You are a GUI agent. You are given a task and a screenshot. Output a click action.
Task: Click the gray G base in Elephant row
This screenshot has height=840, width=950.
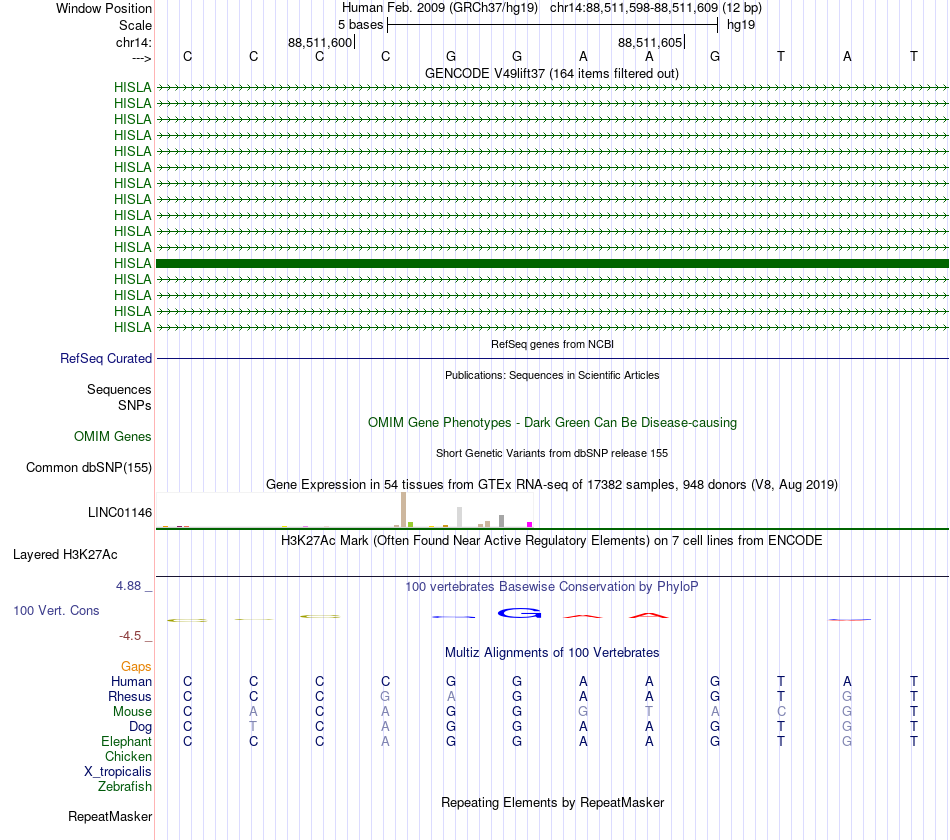coord(847,741)
